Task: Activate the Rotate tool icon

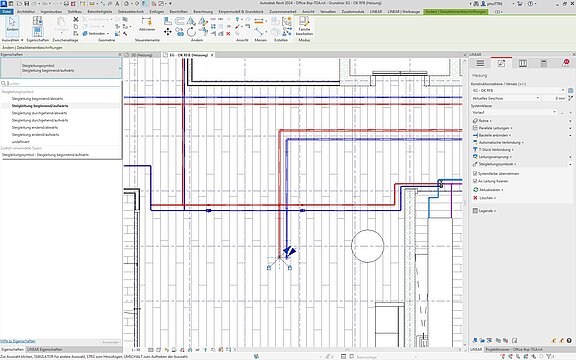Action: [x=191, y=32]
